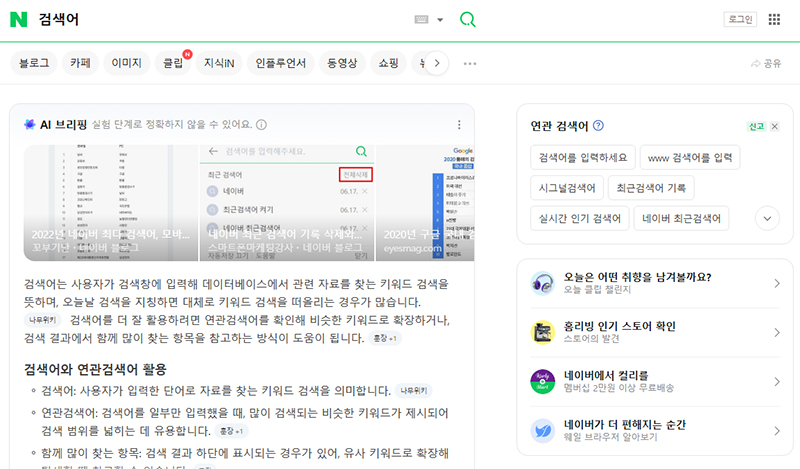The image size is (800, 469).
Task: Open the keyboard dropdown arrow
Action: 440,20
